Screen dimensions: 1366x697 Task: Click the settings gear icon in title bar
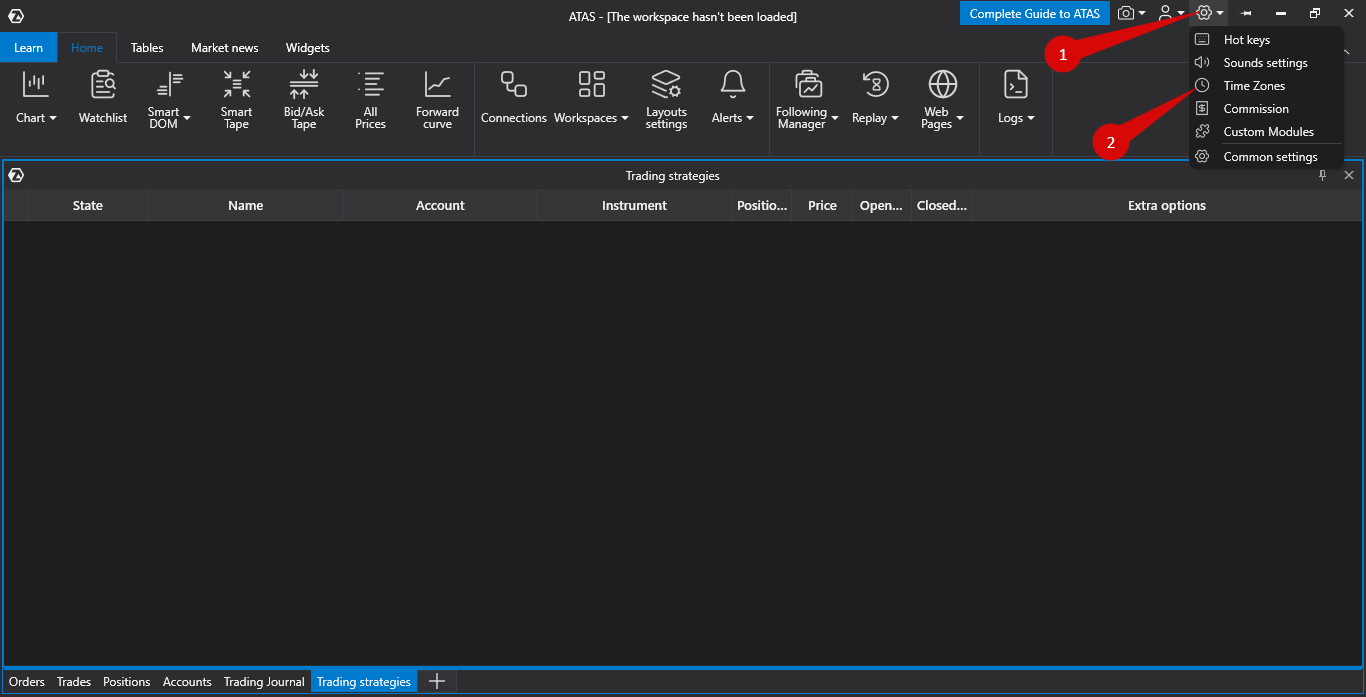tap(1204, 13)
